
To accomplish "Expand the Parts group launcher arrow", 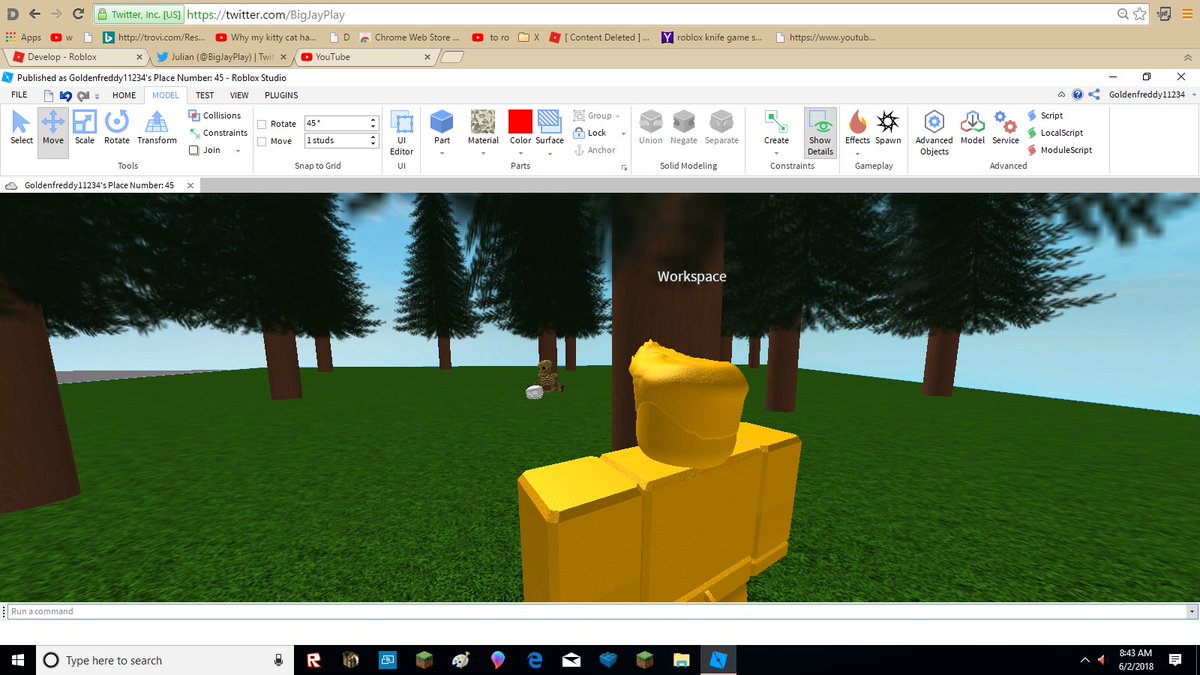I will [x=624, y=168].
